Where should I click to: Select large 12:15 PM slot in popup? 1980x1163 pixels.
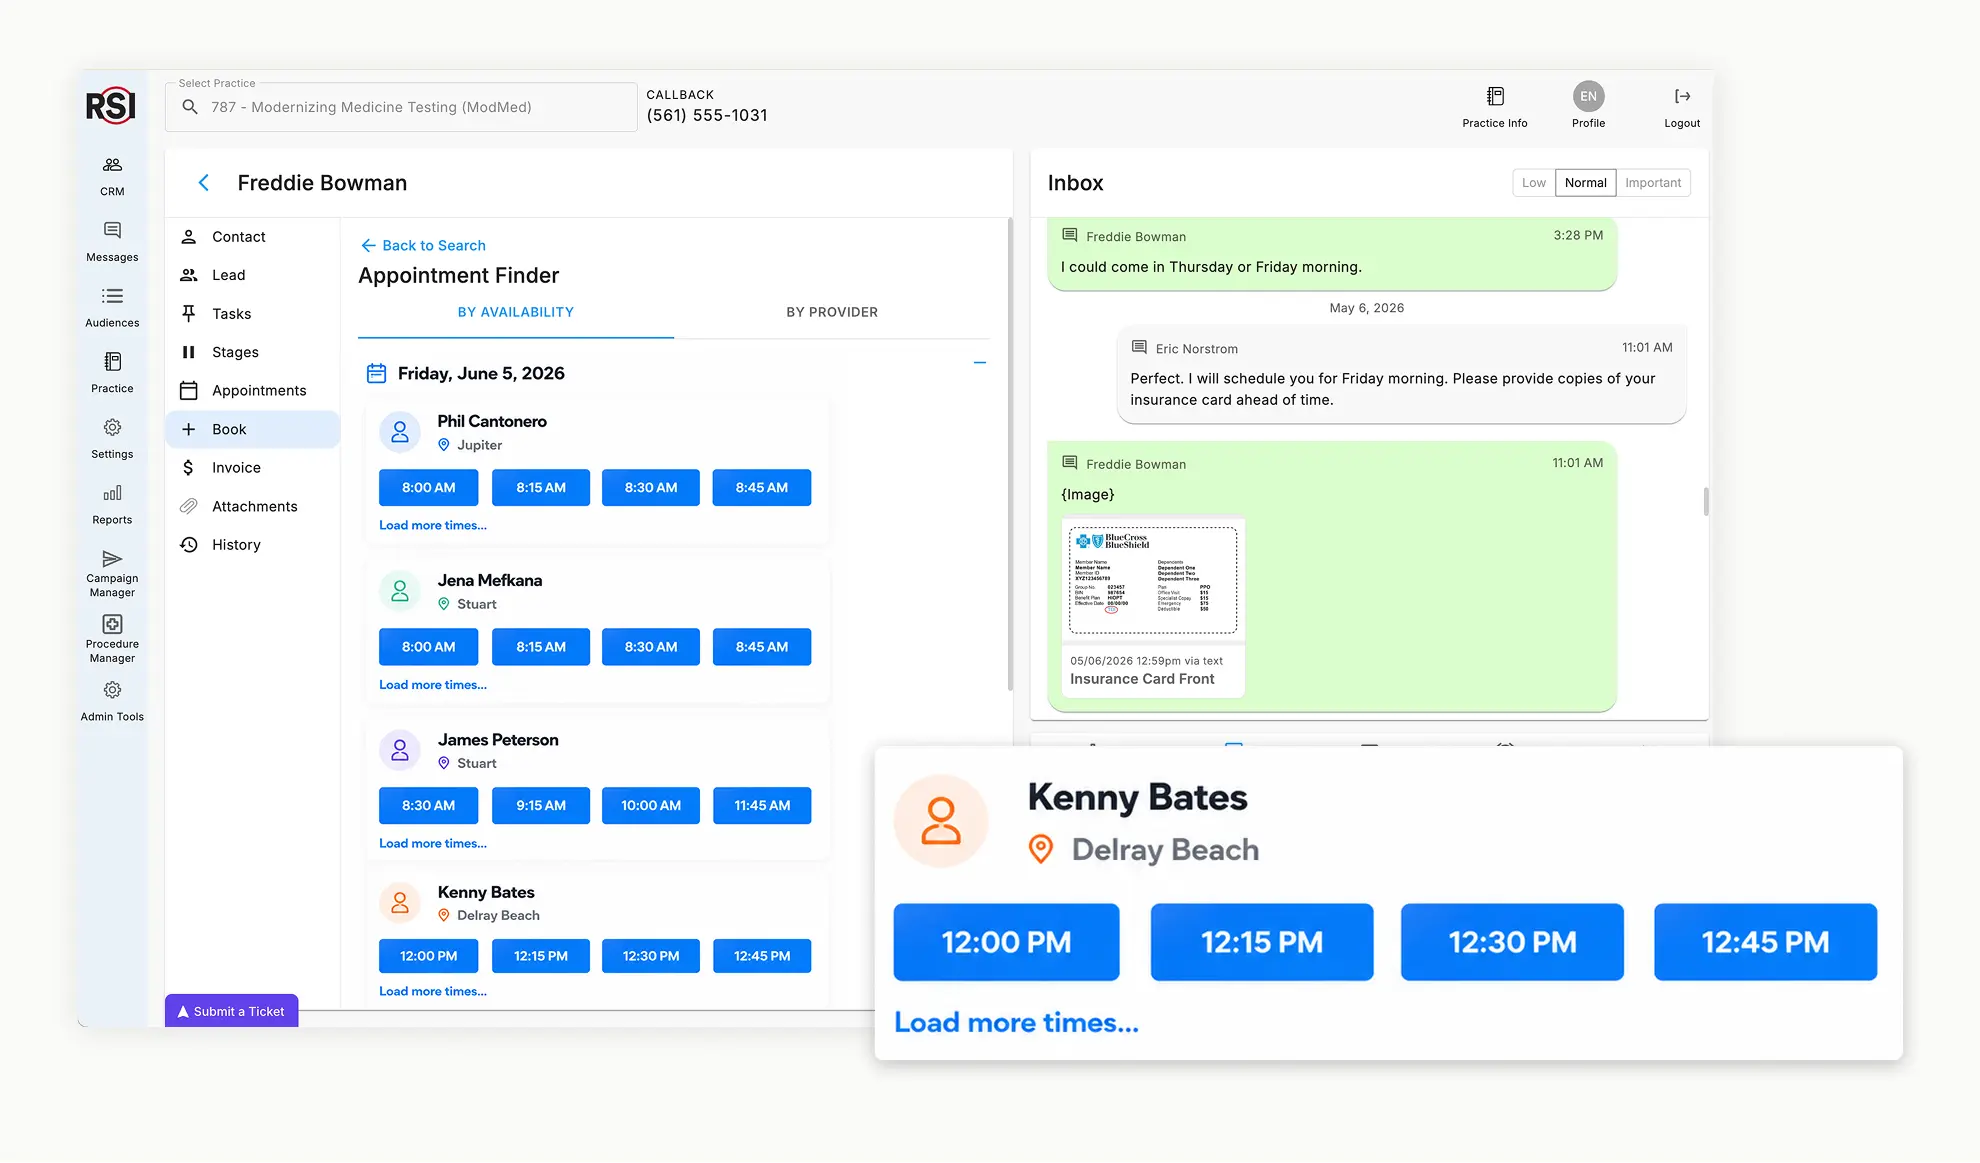click(1262, 941)
